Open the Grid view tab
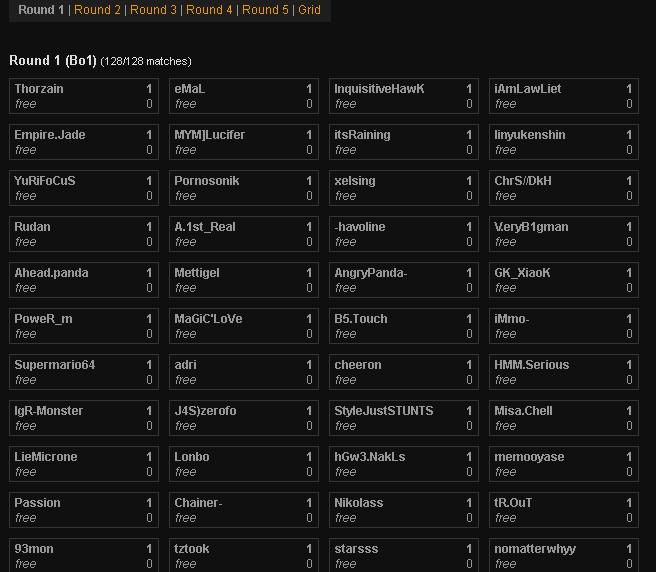The image size is (656, 572). click(309, 10)
